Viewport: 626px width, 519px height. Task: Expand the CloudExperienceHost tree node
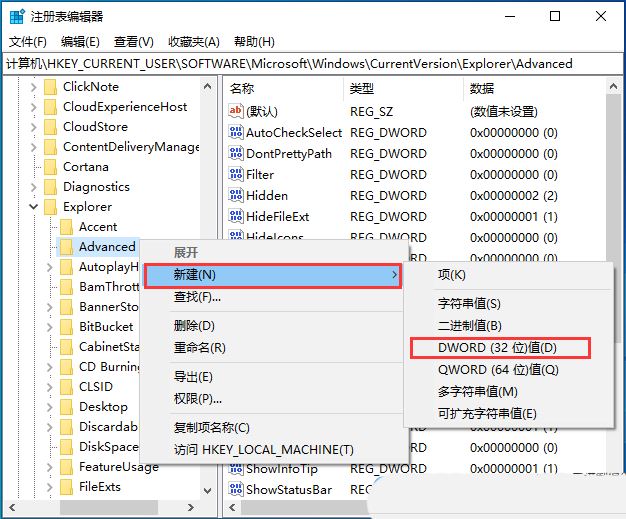point(34,107)
